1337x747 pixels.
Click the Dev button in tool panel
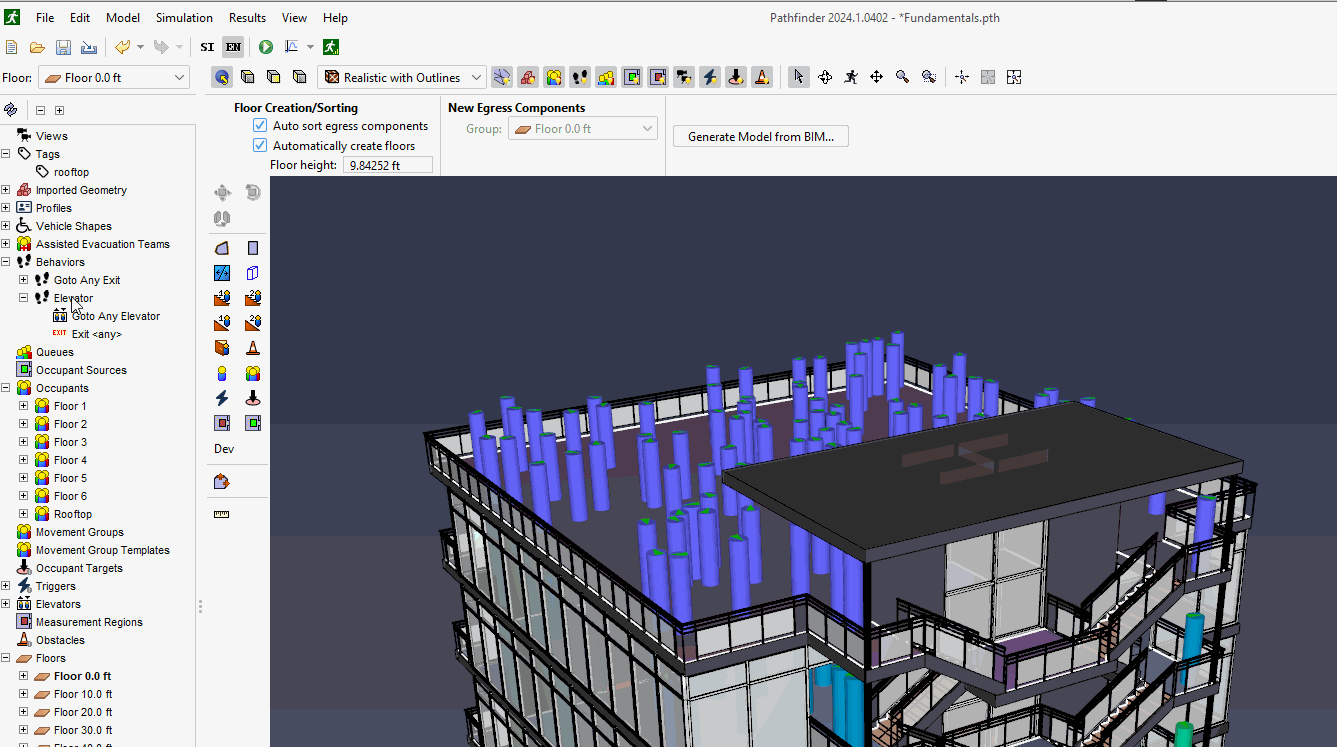click(224, 449)
